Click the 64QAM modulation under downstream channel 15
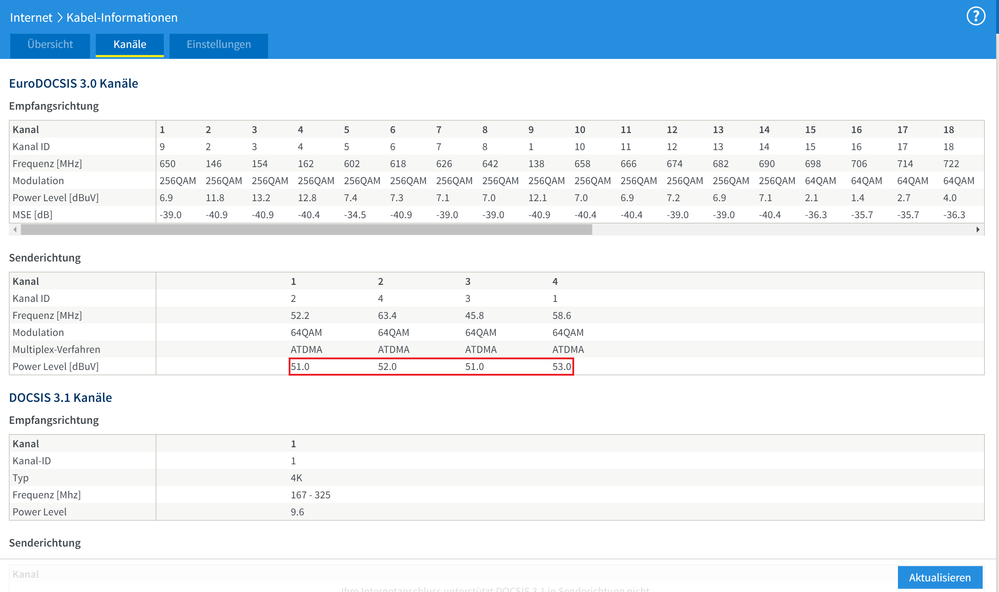The height and width of the screenshot is (592, 999). 821,181
